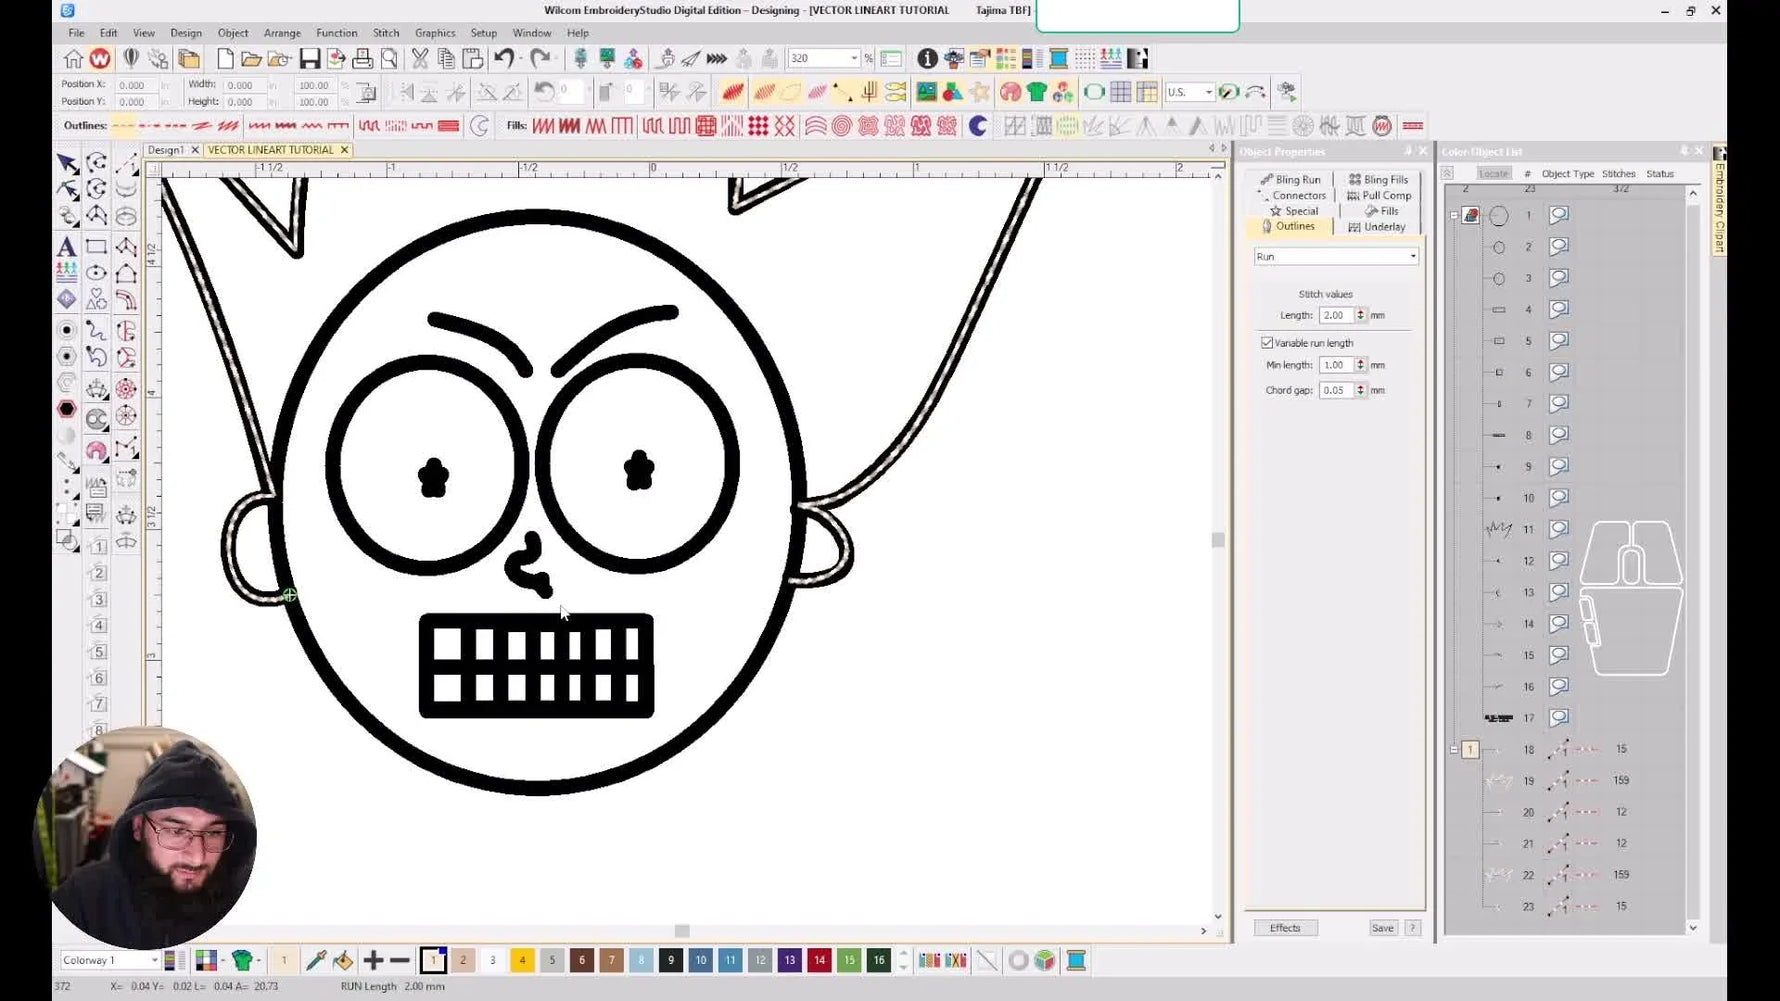Image resolution: width=1780 pixels, height=1001 pixels.
Task: Open the zoom percentage dropdown showing 320
Action: [855, 58]
